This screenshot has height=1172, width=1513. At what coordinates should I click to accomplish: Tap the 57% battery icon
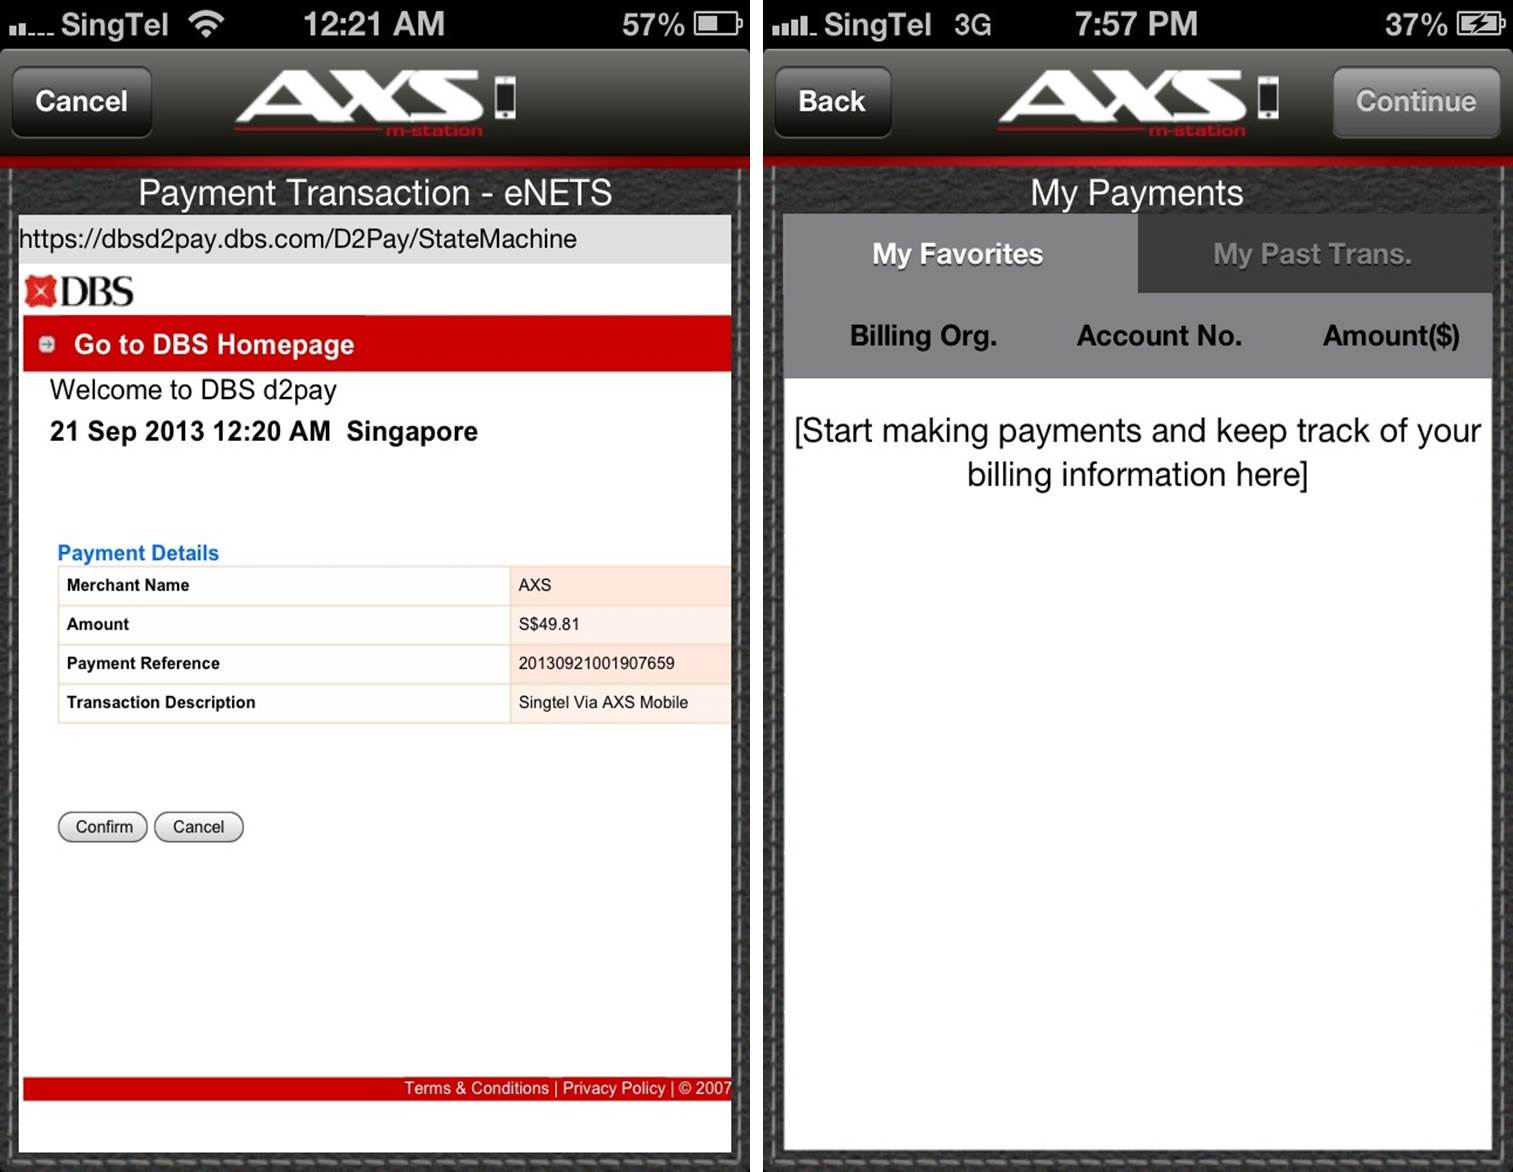pos(718,24)
